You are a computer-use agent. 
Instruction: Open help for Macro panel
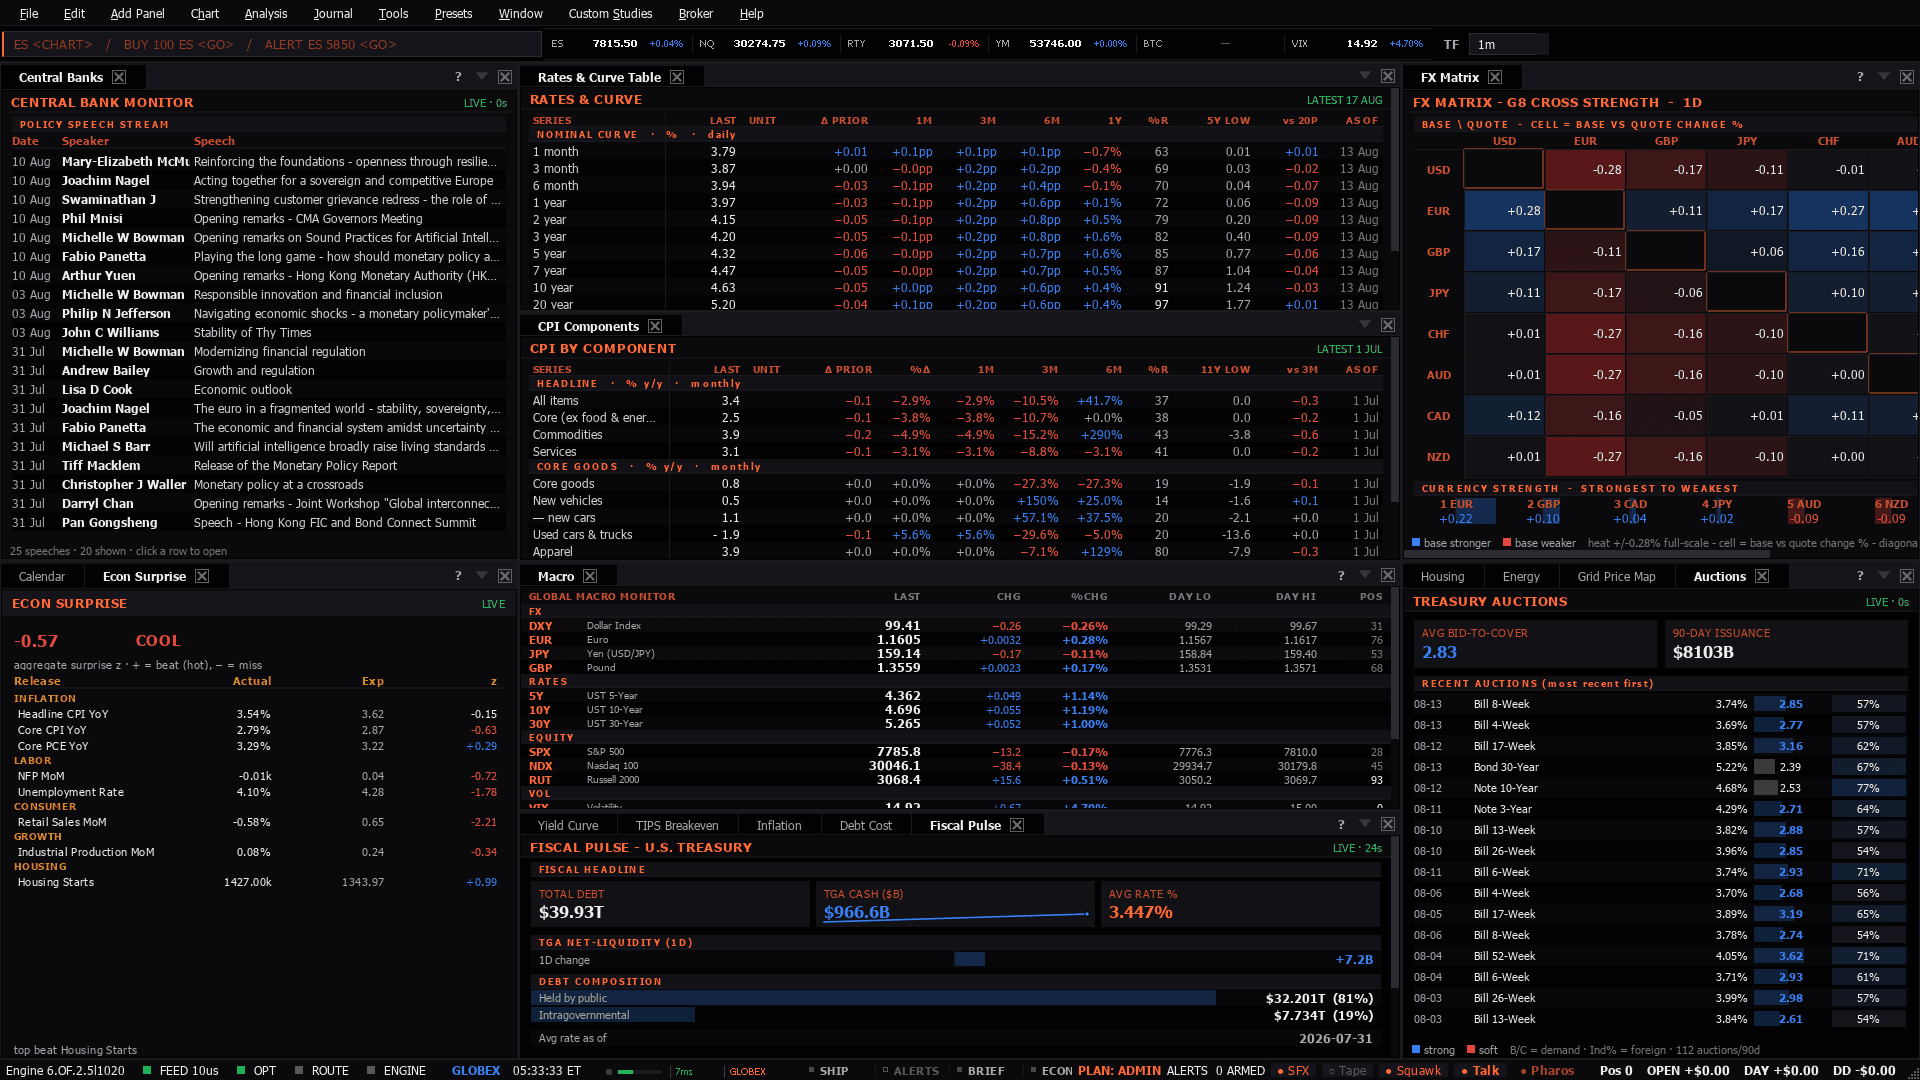1341,576
